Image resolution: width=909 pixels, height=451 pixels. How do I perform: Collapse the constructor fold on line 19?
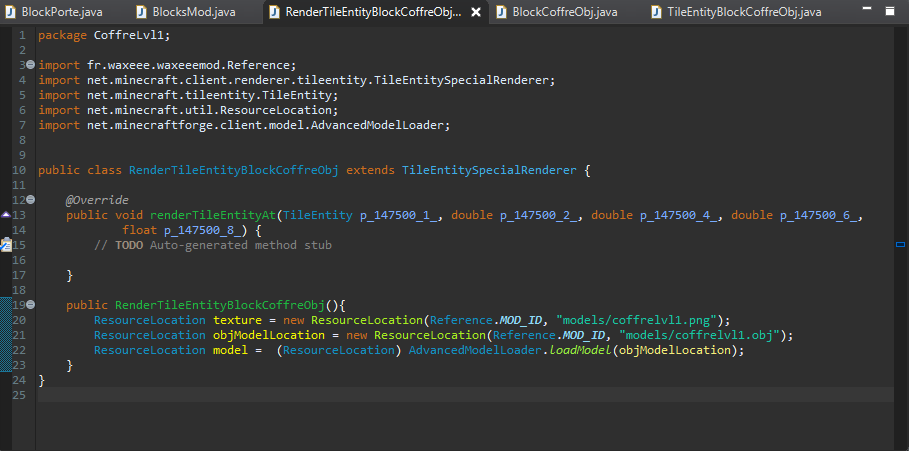28,305
